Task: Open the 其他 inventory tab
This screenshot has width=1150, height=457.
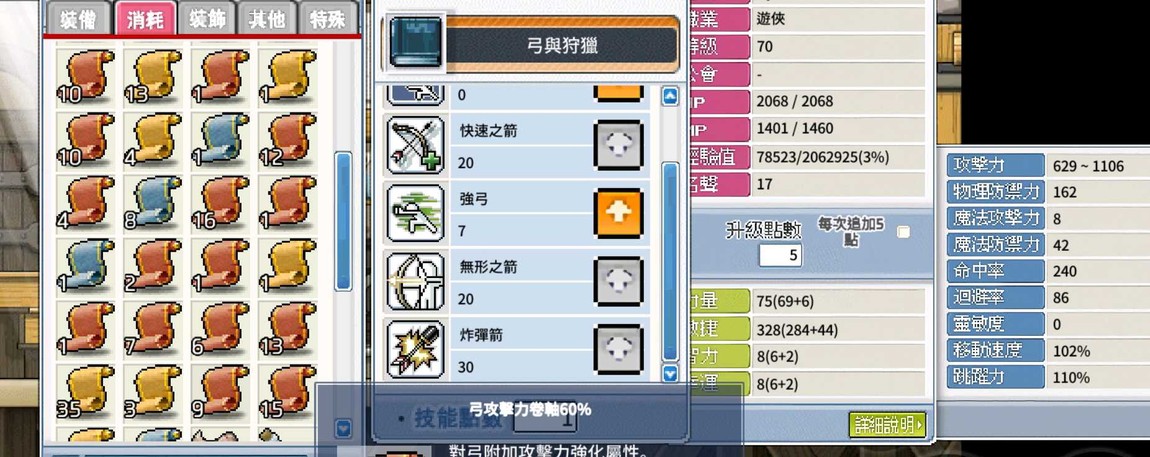Action: click(x=268, y=18)
